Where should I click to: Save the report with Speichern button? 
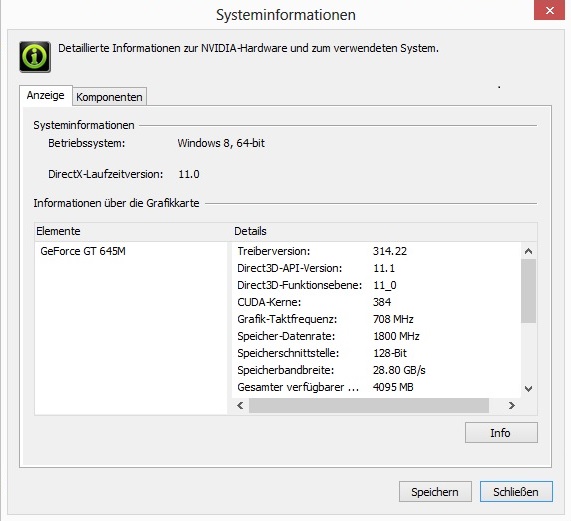(435, 492)
